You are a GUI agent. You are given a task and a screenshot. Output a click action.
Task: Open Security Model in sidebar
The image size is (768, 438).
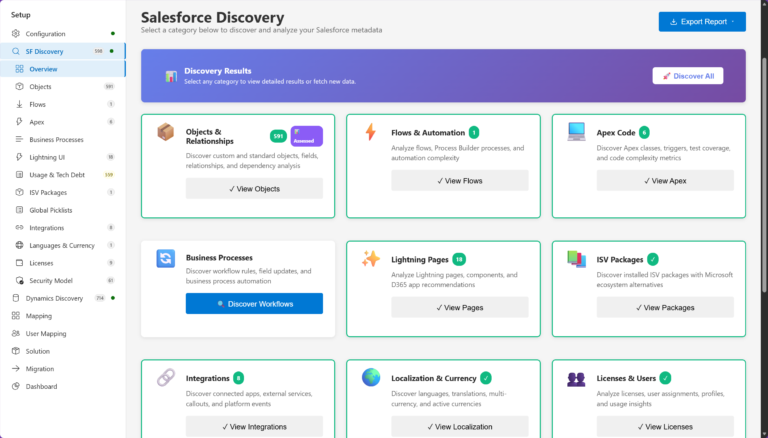(63, 281)
